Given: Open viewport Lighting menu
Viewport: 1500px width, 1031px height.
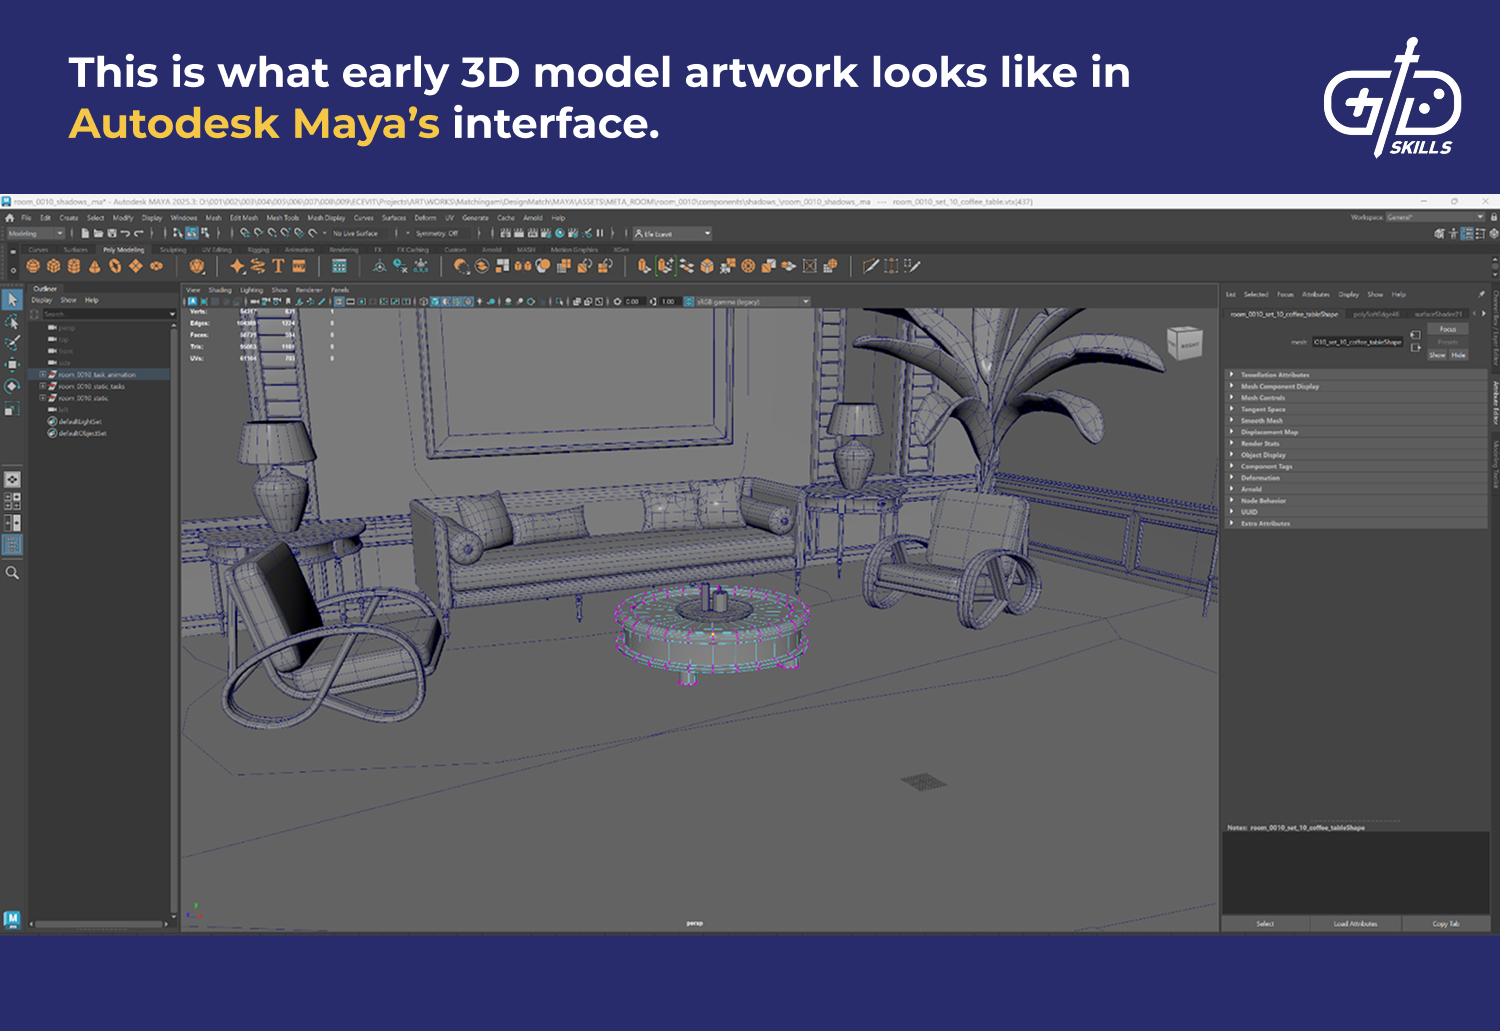Looking at the screenshot, I should point(251,290).
